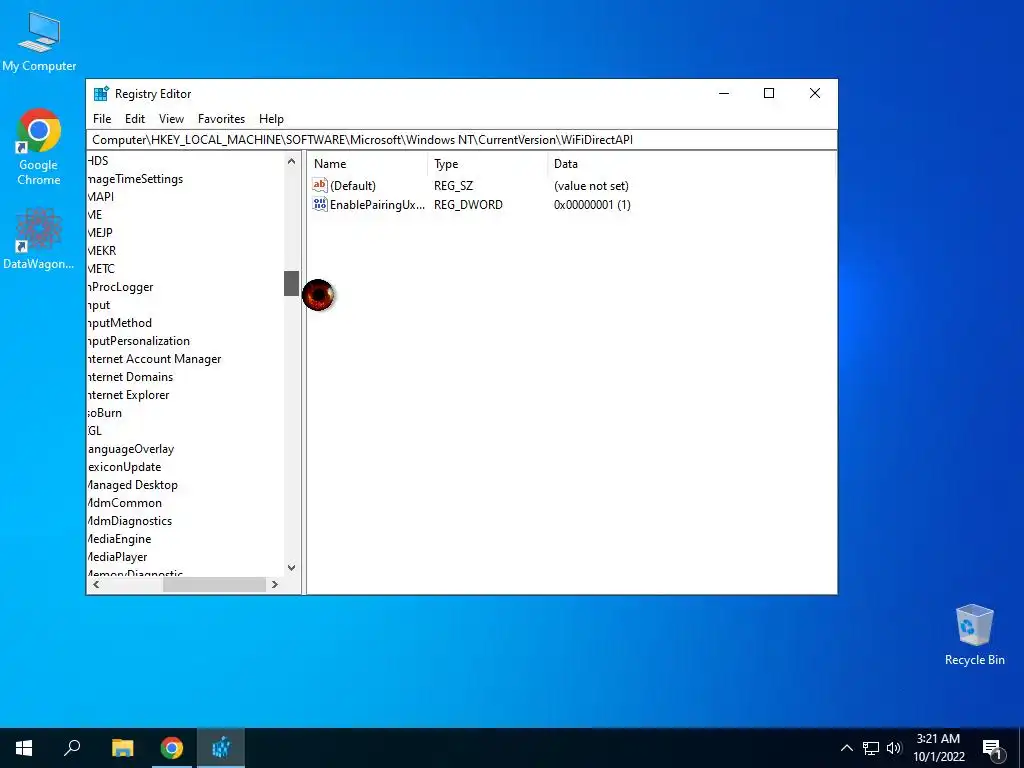
Task: Select the ImageTimeSettings tree key
Action: [x=135, y=179]
